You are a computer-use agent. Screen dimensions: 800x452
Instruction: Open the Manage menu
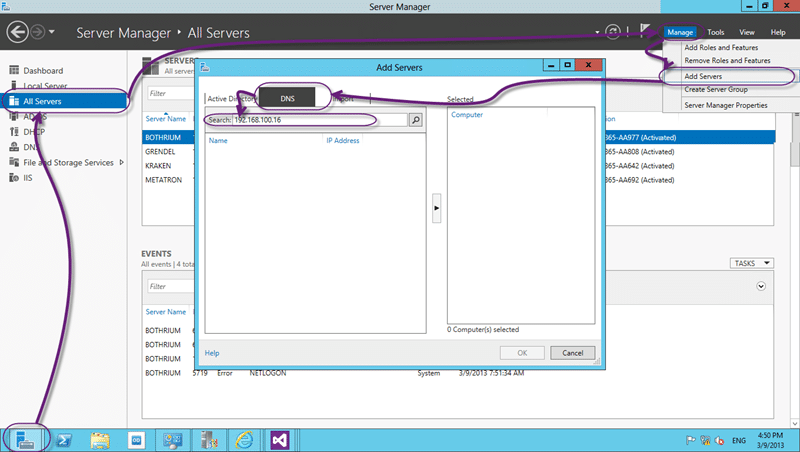click(680, 32)
